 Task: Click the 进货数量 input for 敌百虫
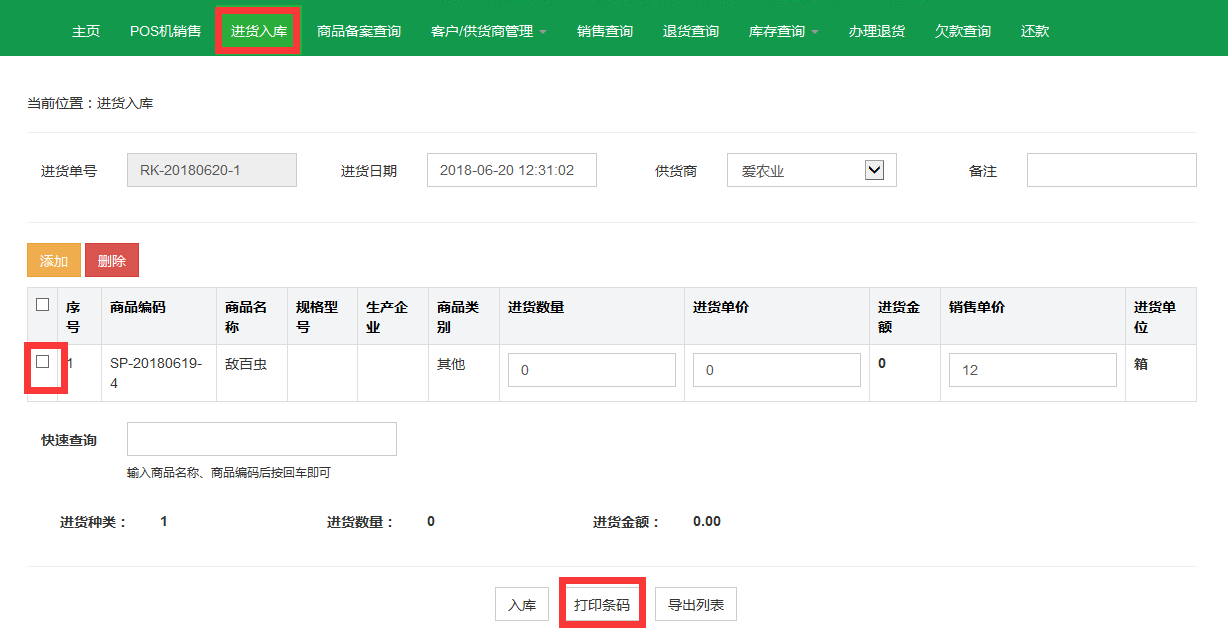[x=592, y=370]
